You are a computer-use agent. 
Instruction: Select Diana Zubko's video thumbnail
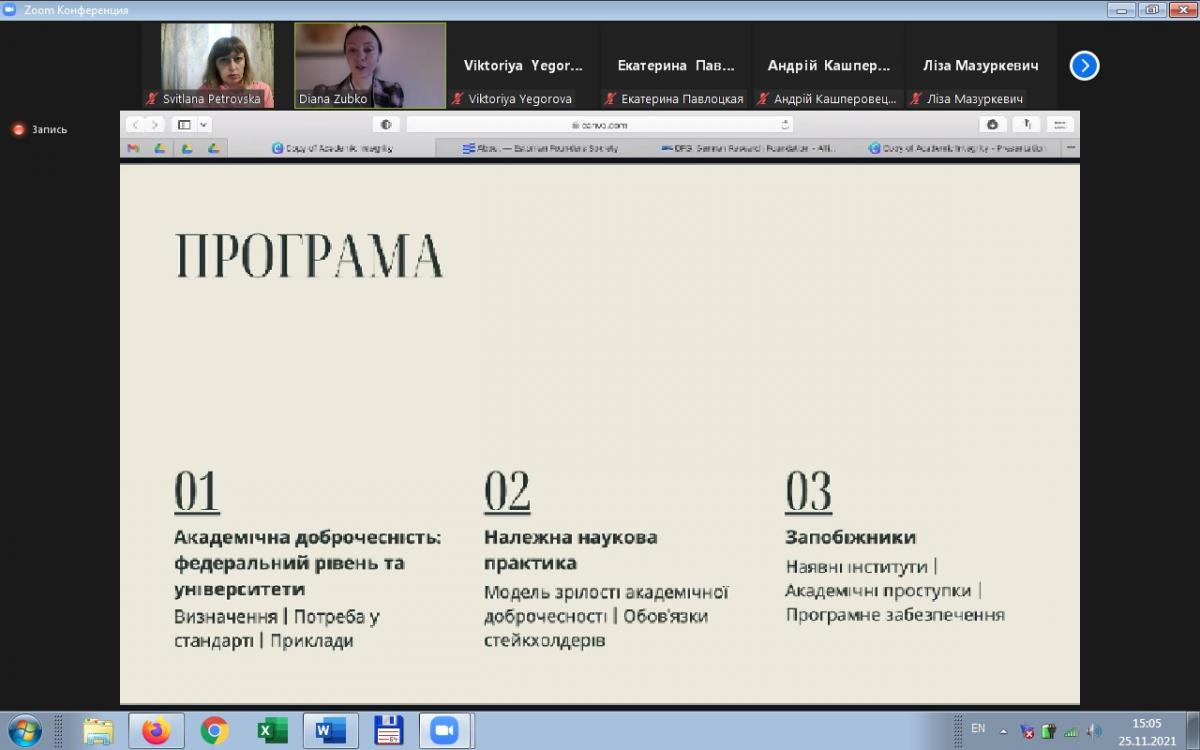(370, 65)
